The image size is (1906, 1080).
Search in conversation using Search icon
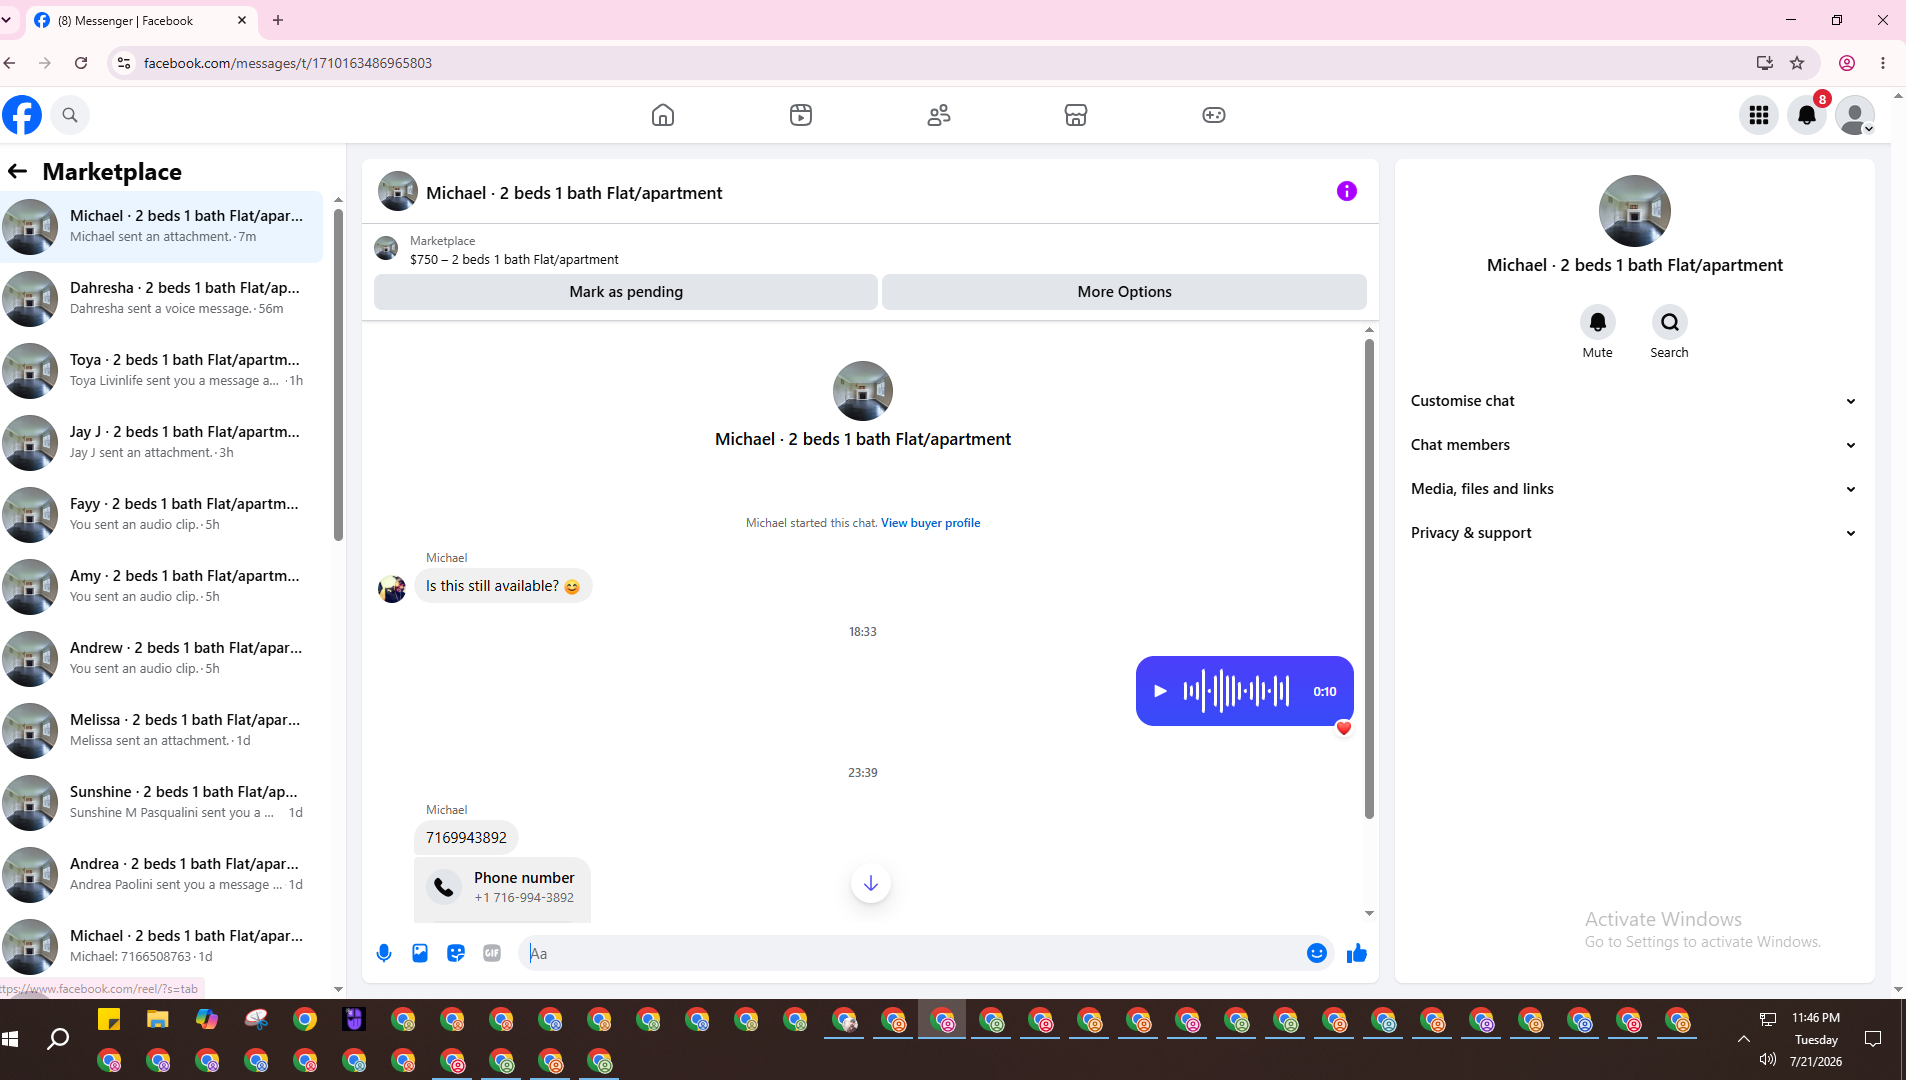tap(1669, 322)
